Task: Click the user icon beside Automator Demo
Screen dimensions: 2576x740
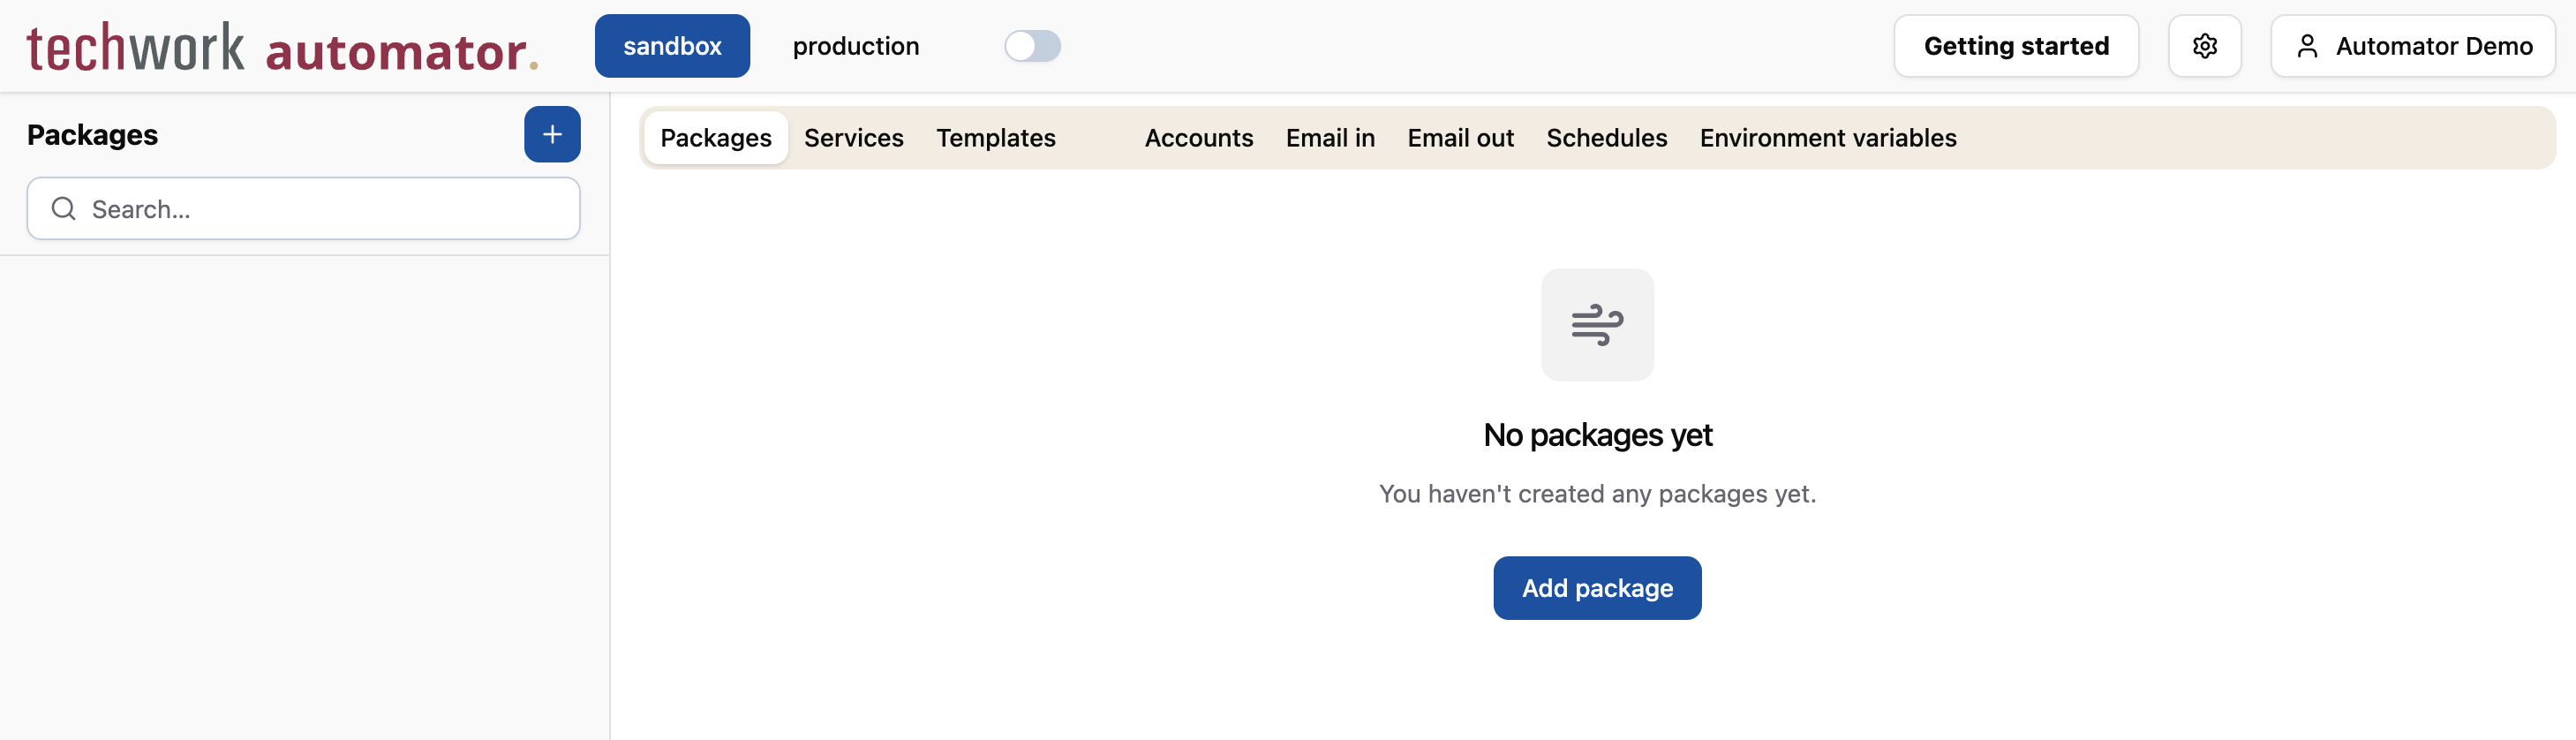Action: coord(2307,46)
